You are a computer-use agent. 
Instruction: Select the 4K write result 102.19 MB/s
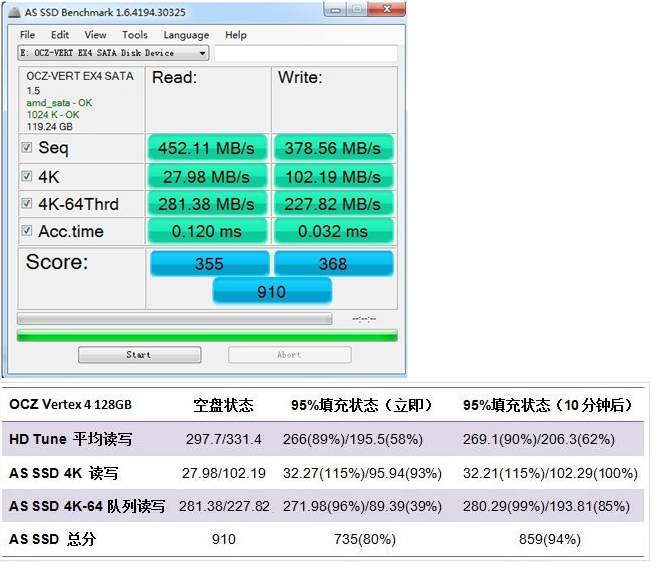pyautogui.click(x=333, y=177)
